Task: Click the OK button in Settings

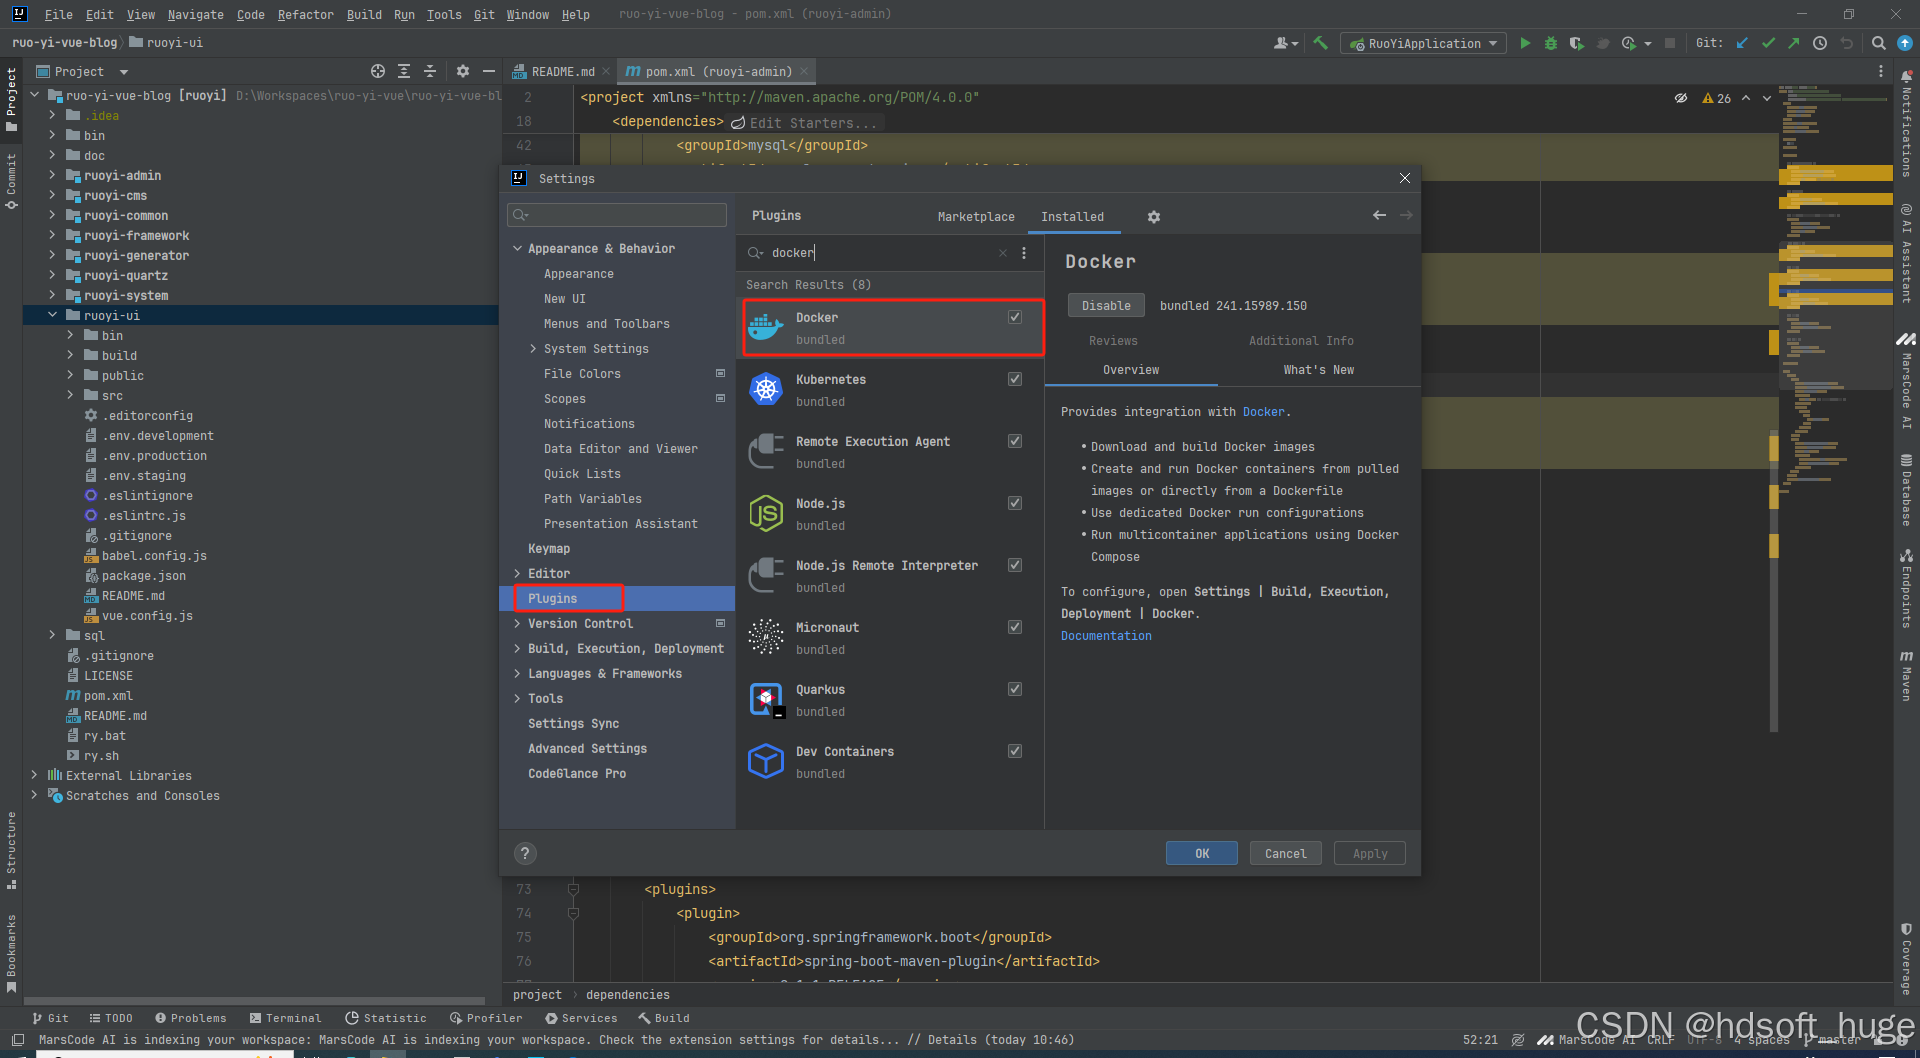Action: [x=1201, y=853]
